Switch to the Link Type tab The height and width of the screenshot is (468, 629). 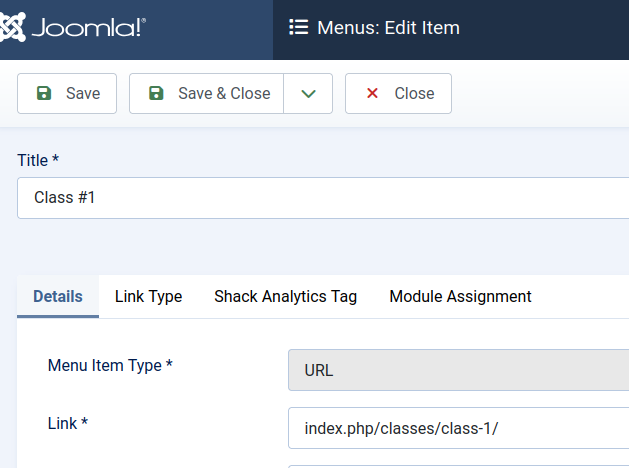[x=148, y=297]
